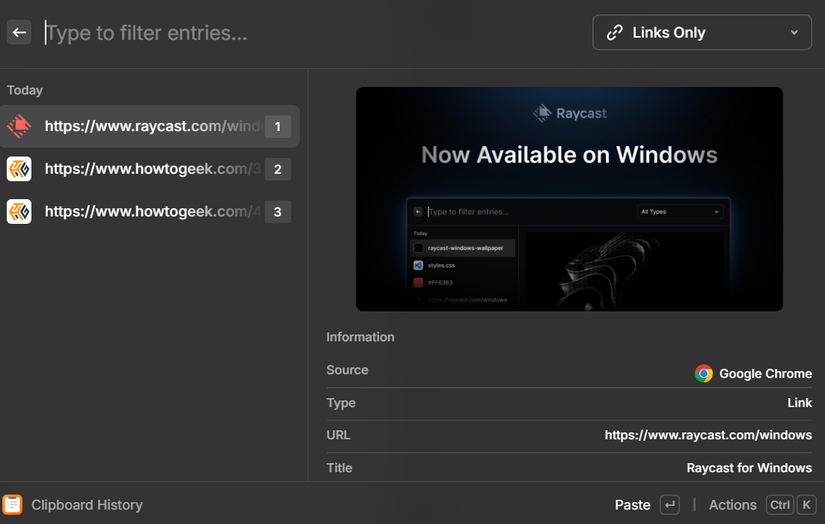Screen dimensions: 825x524
Task: Click the Clipboard History icon in footer
Action: [x=12, y=505]
